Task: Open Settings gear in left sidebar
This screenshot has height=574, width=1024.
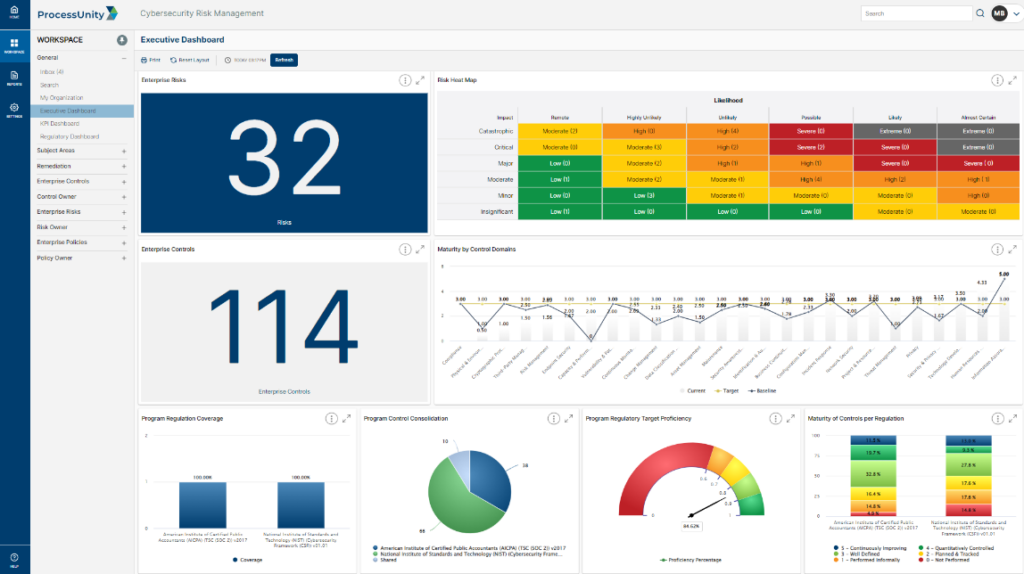Action: point(14,109)
